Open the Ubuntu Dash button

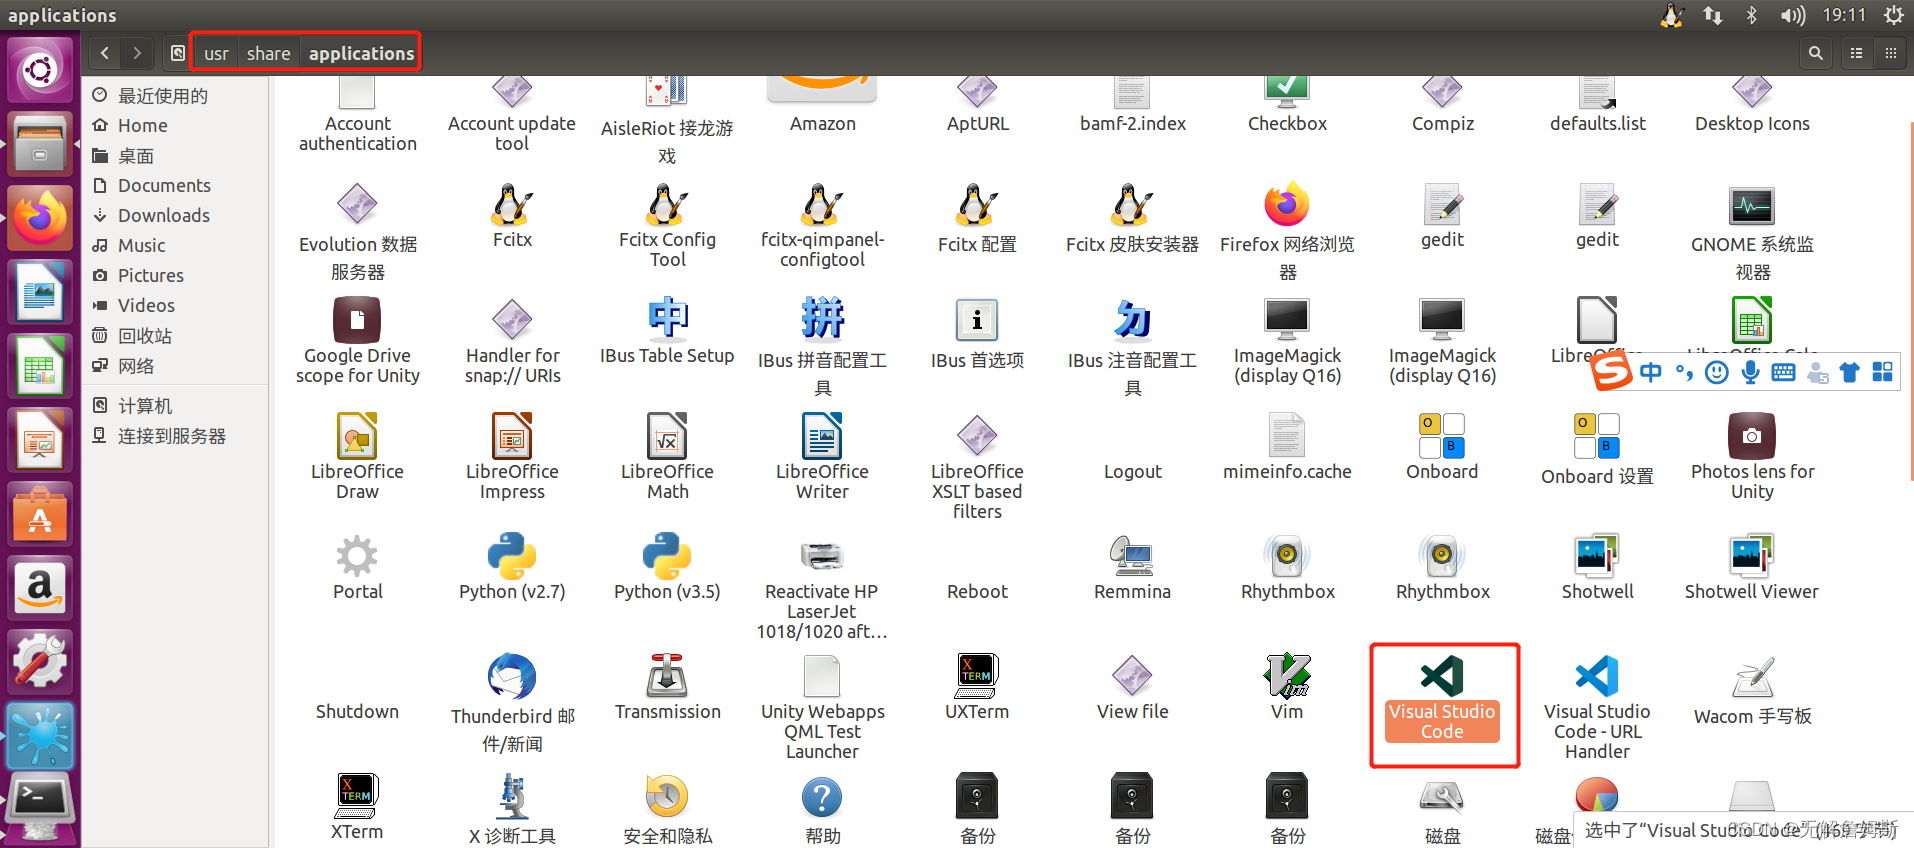(40, 69)
